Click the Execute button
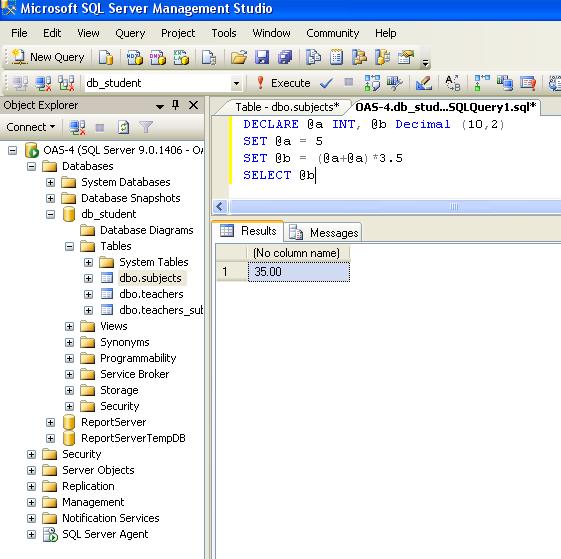 pos(284,83)
